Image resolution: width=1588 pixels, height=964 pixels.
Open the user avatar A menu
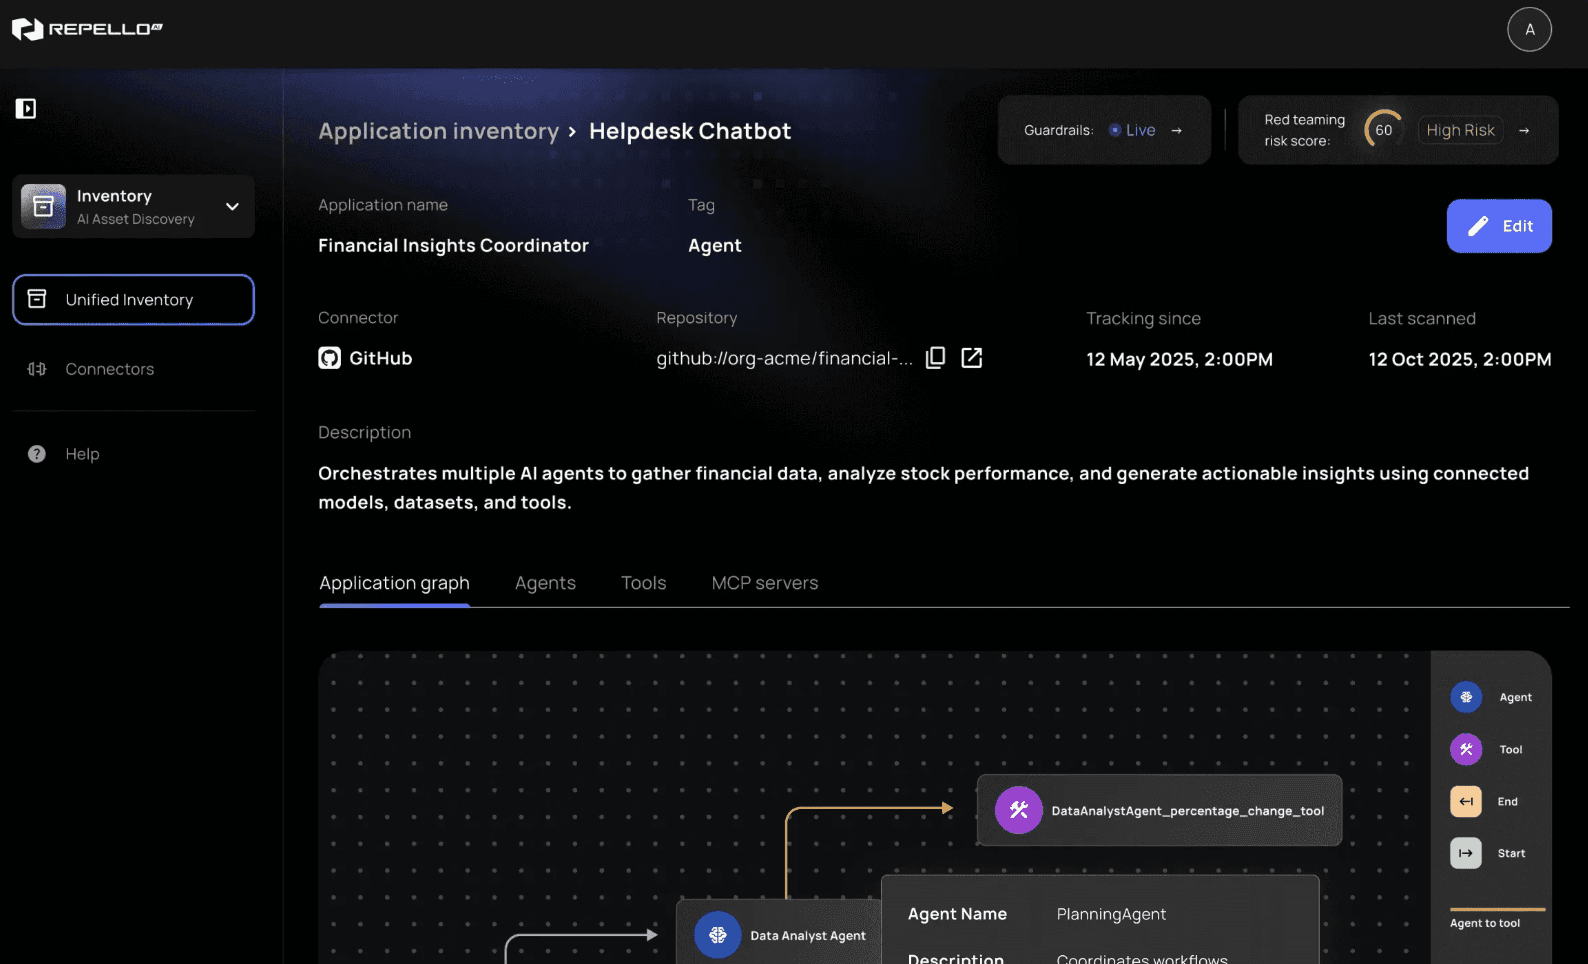pos(1529,29)
